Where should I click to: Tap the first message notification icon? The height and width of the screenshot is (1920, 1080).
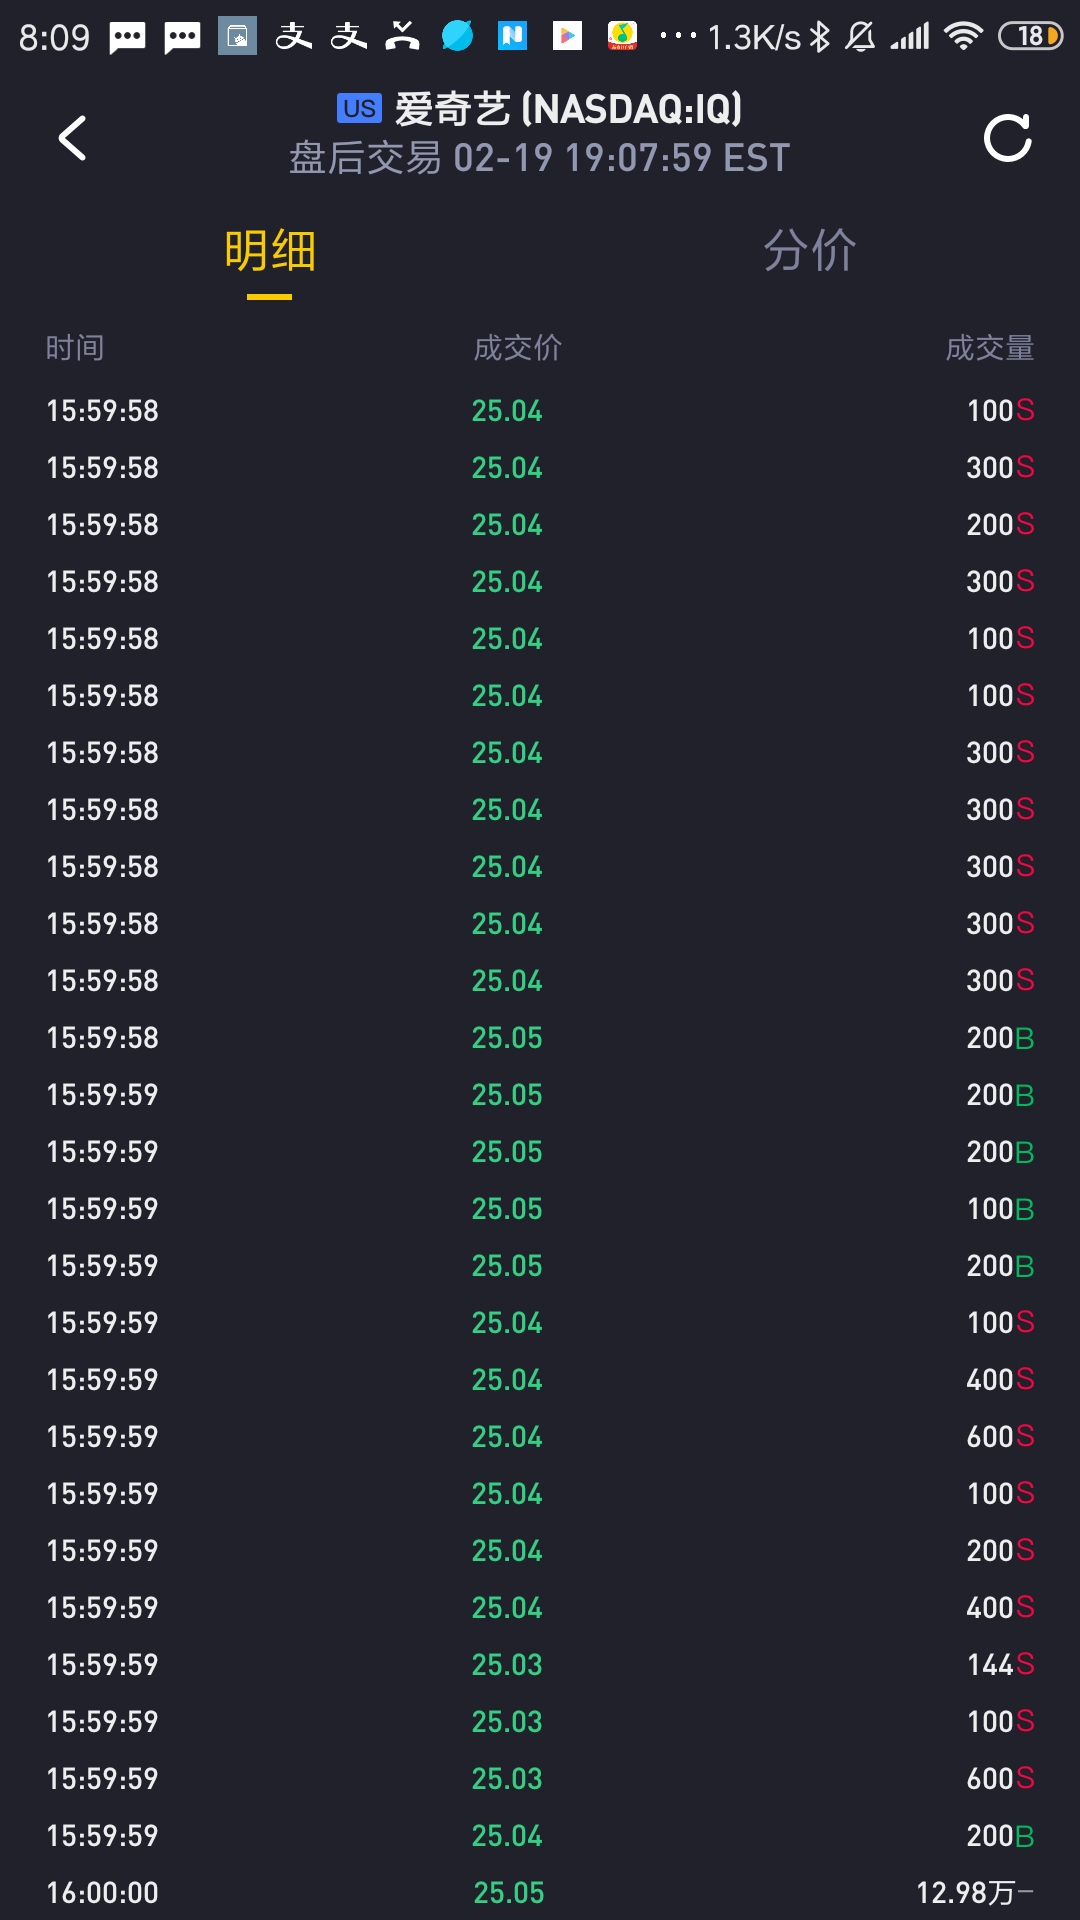click(x=128, y=38)
